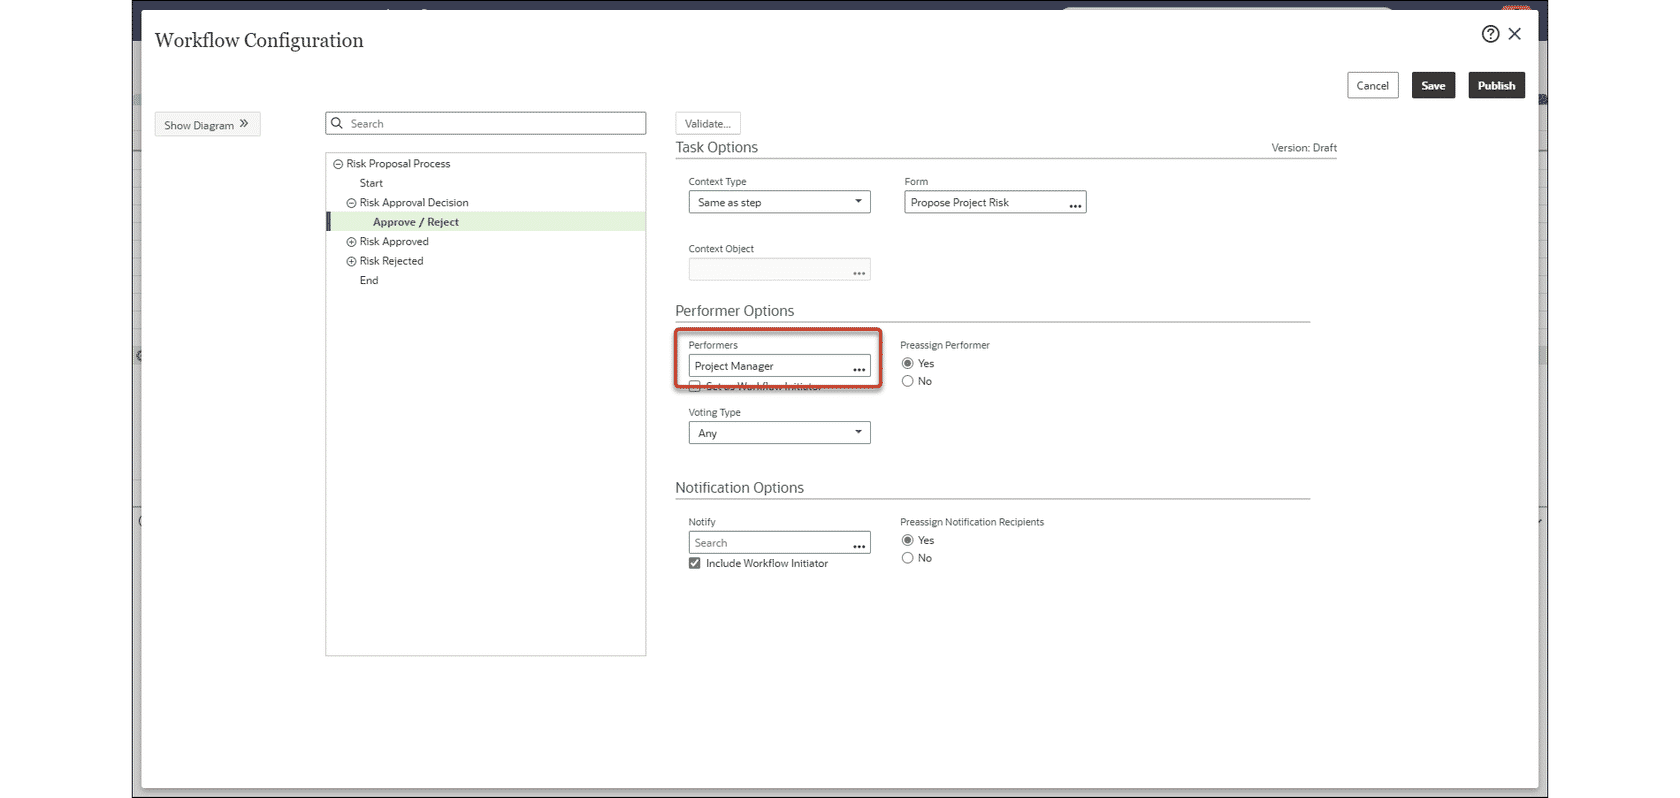Viewport: 1680px width, 798px height.
Task: Expand the Risk Approved node
Action: (351, 242)
